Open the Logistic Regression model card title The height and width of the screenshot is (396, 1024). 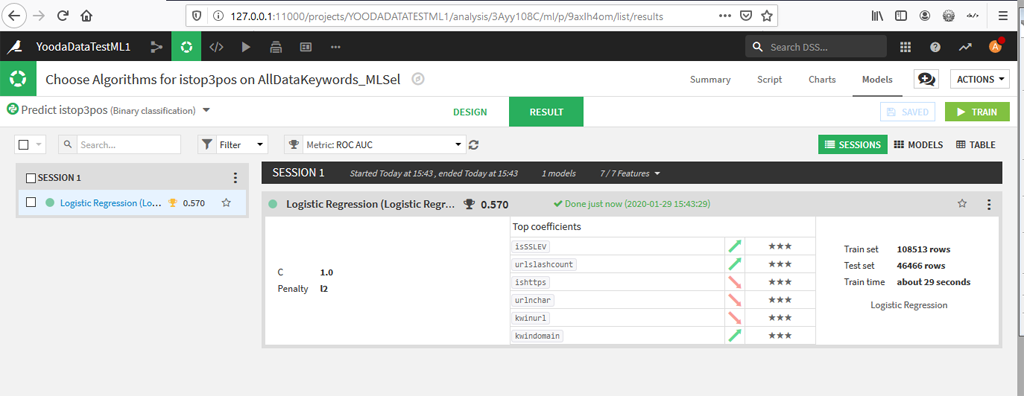(371, 205)
